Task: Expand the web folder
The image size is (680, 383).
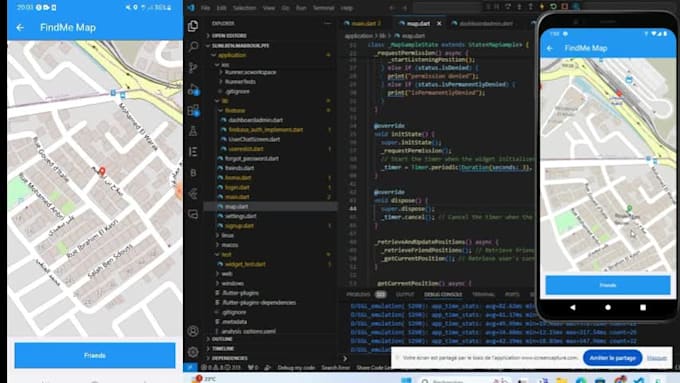Action: [x=227, y=274]
